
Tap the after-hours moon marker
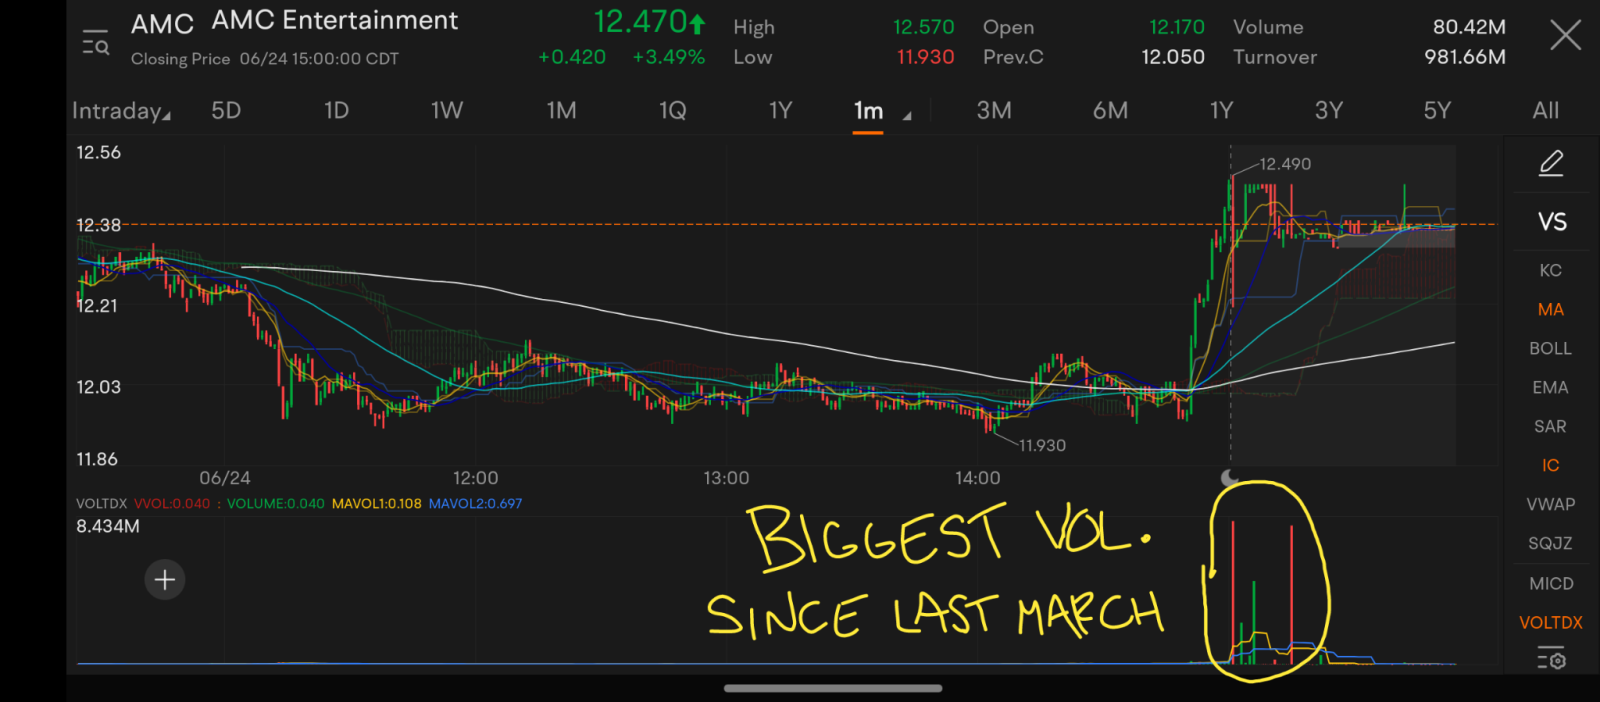[x=1230, y=478]
